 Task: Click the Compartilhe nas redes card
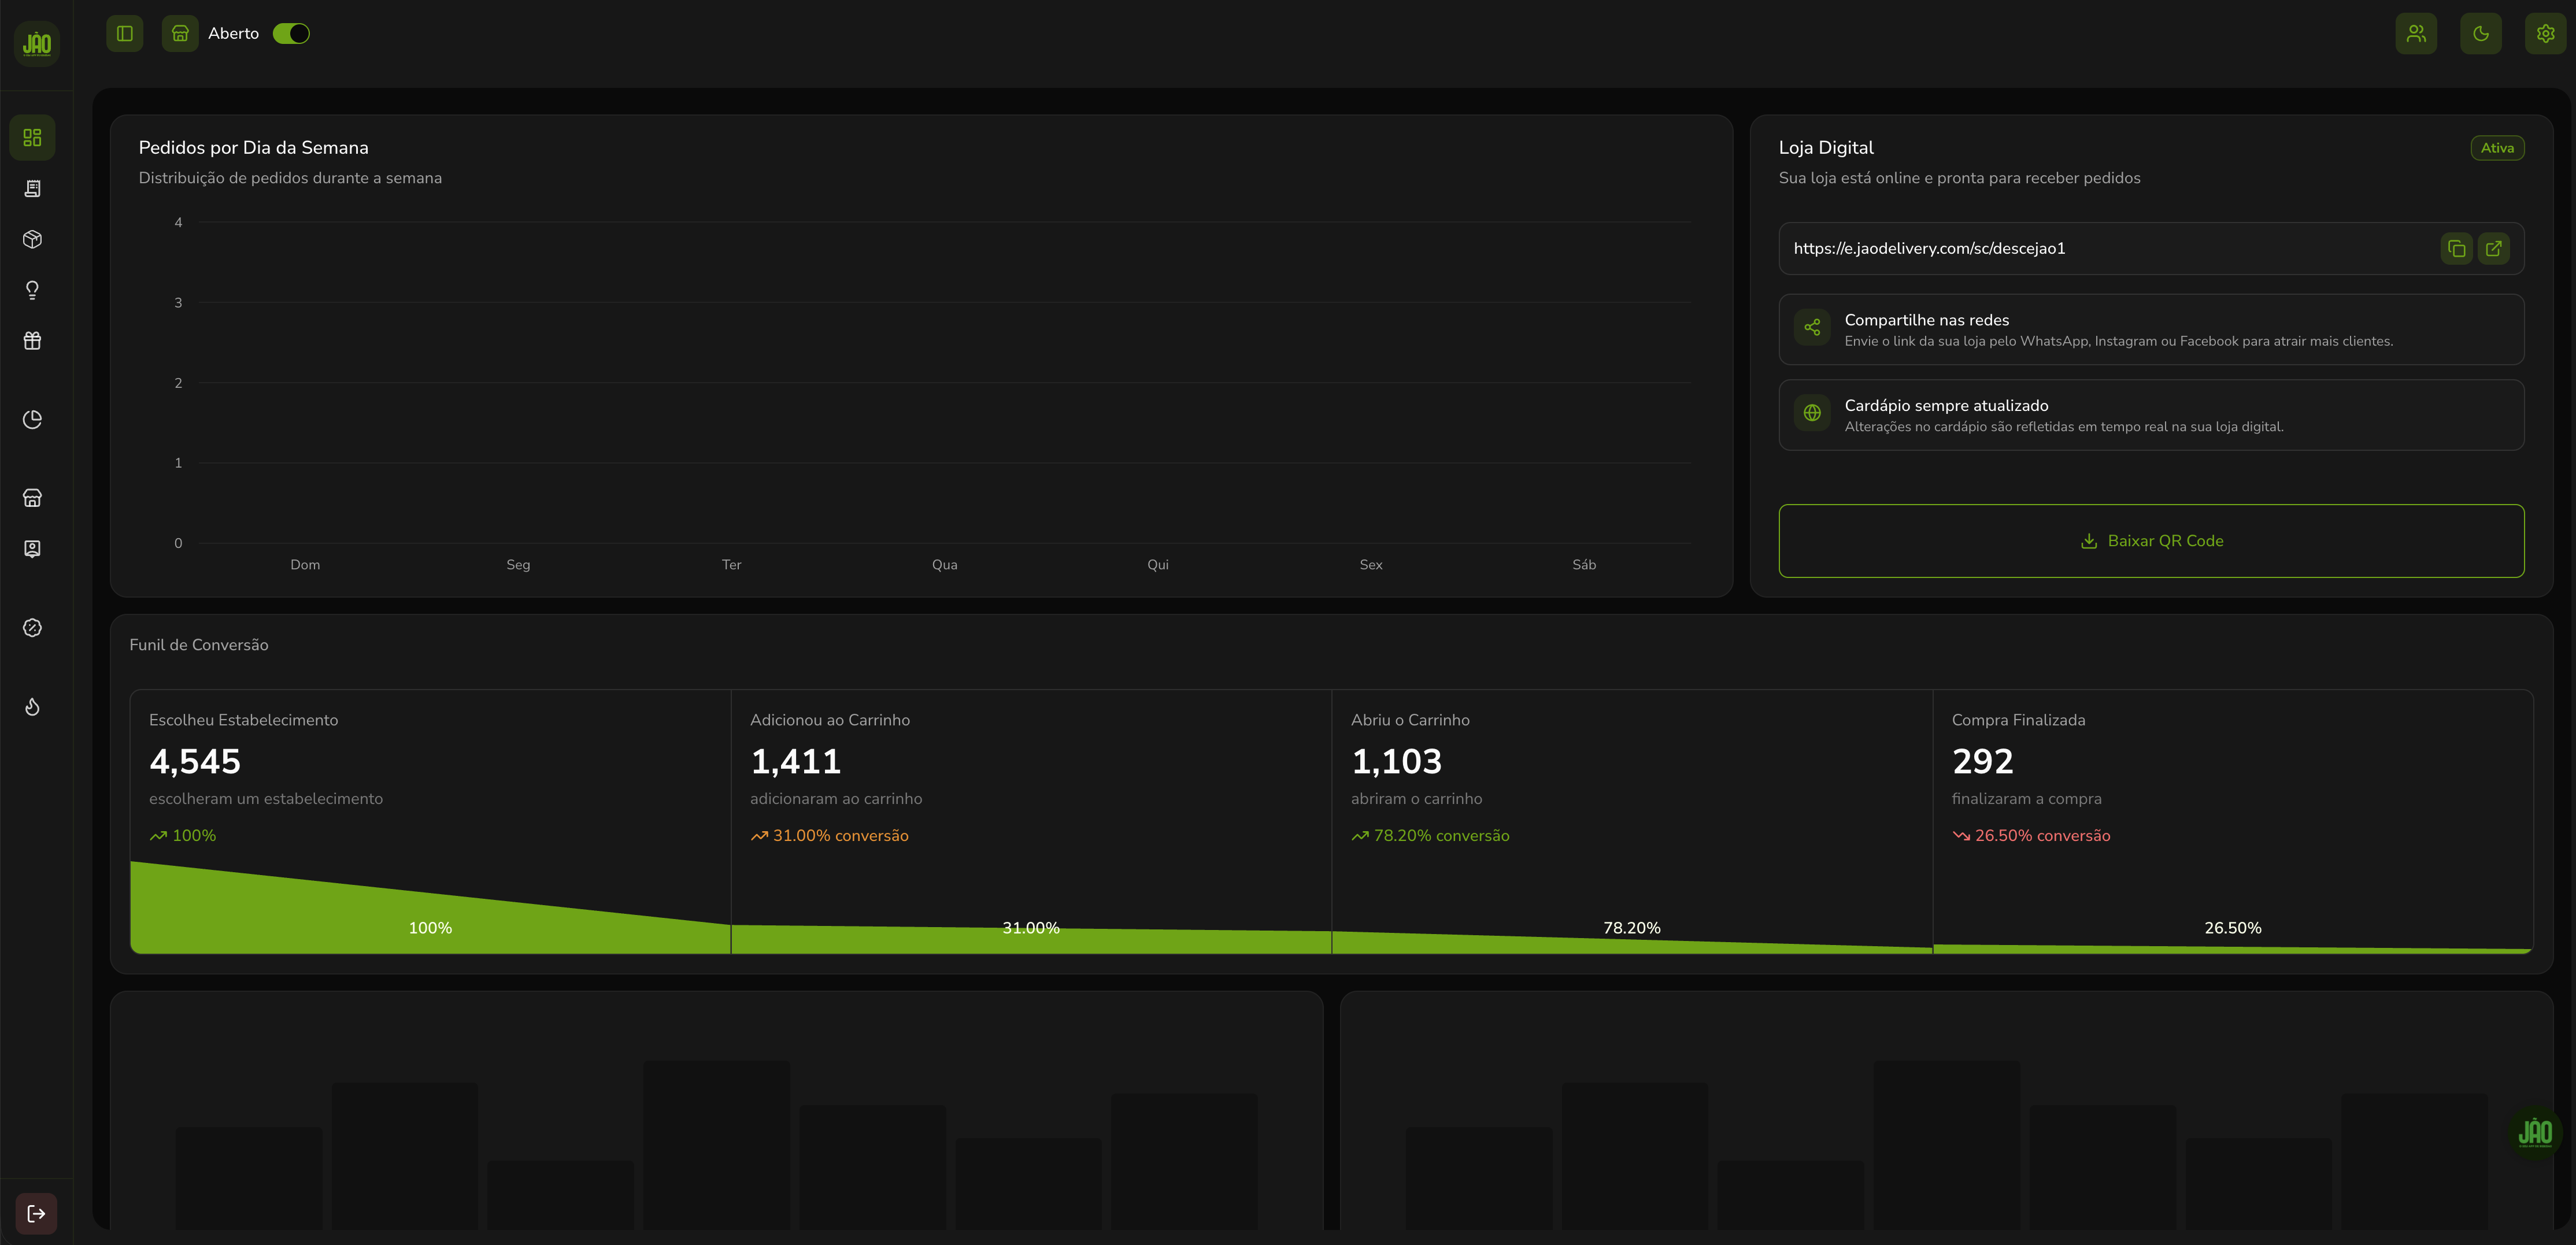(2151, 330)
